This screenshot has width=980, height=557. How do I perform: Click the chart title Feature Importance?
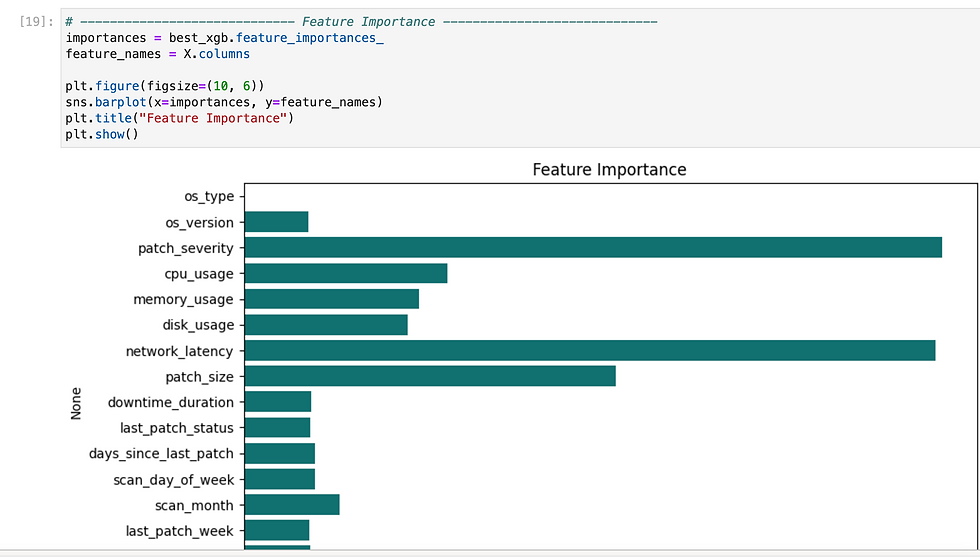tap(609, 170)
